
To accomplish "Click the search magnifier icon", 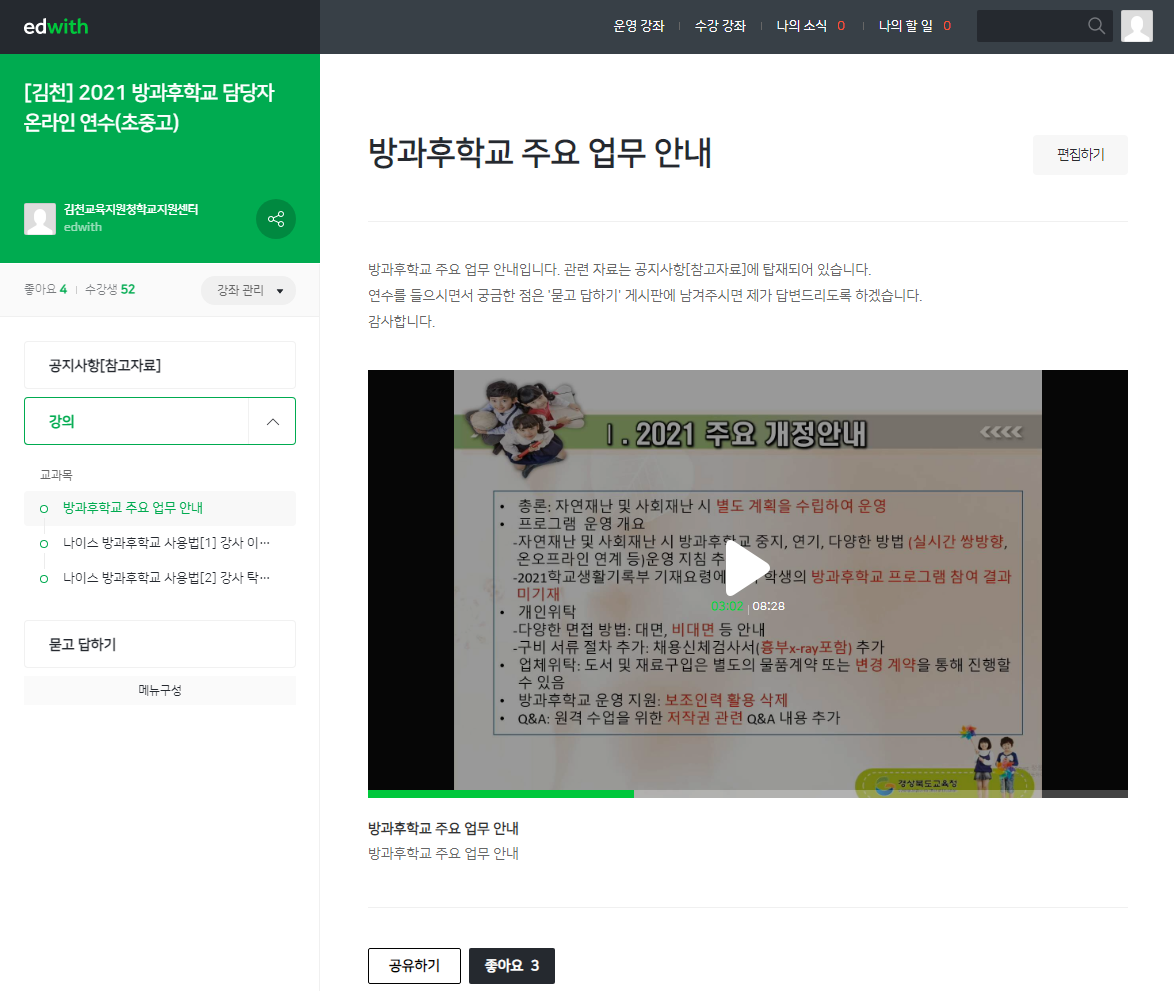I will click(x=1096, y=26).
